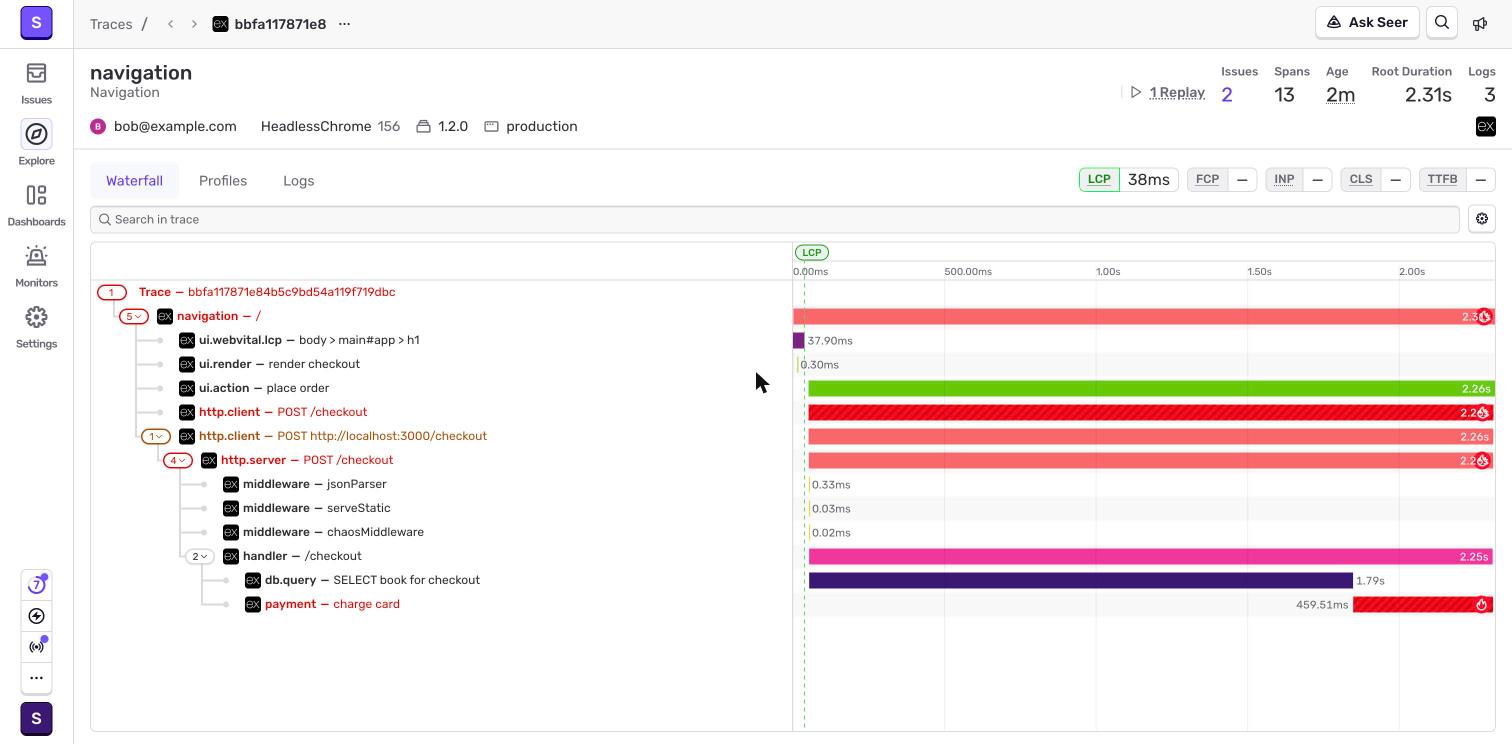
Task: Click the production environment tag
Action: coord(531,126)
